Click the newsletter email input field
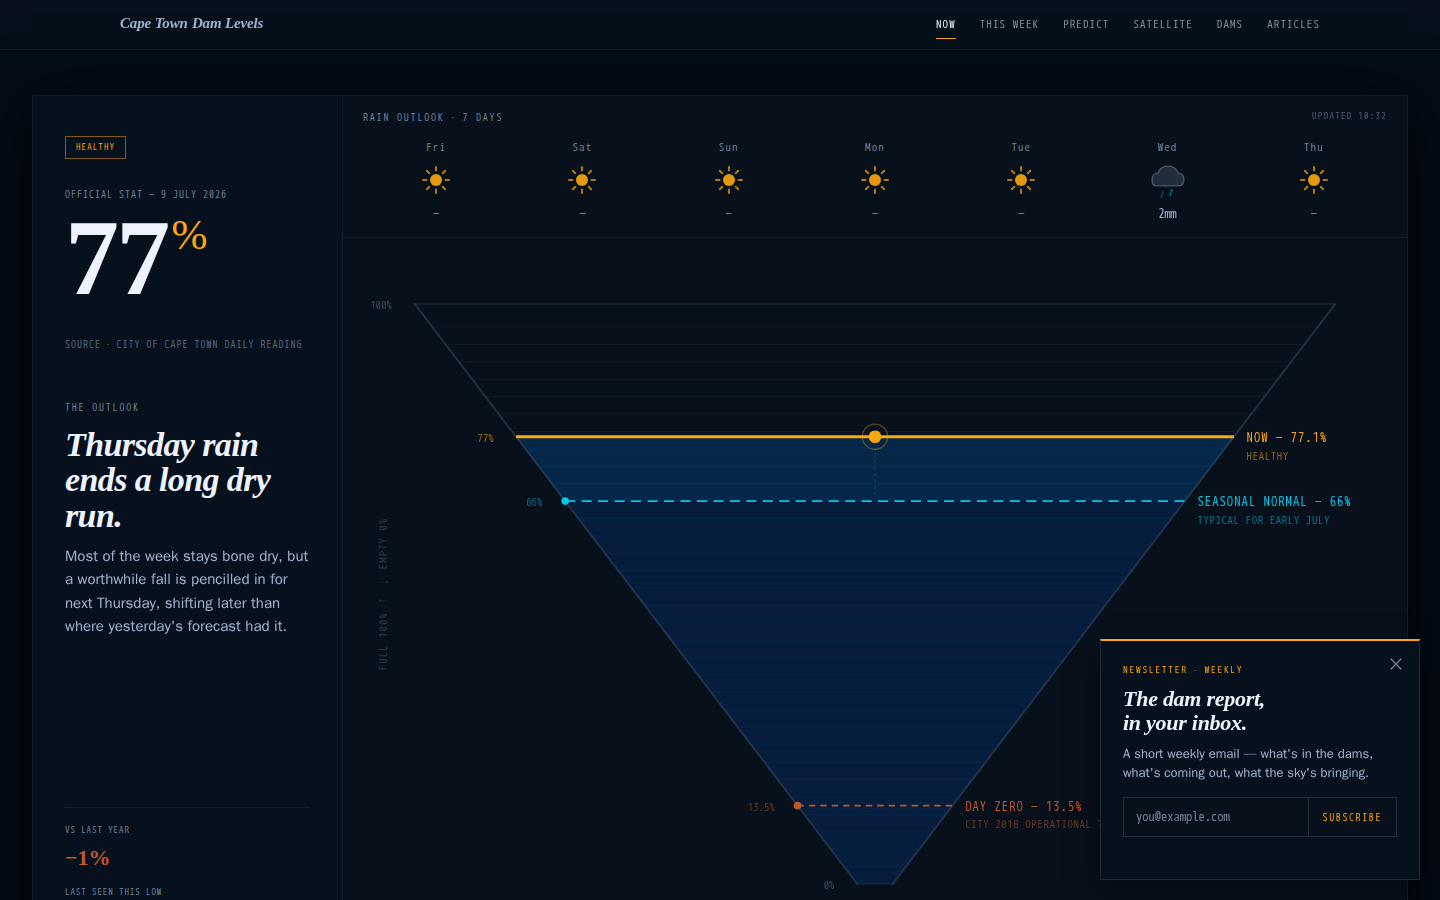 (1216, 817)
